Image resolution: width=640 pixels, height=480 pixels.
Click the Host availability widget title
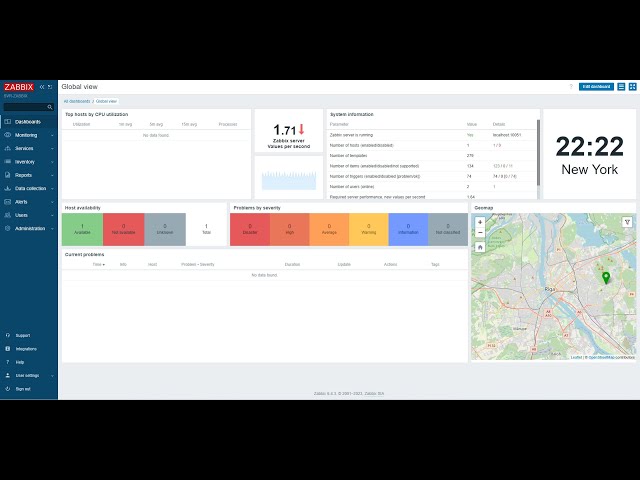(x=82, y=208)
